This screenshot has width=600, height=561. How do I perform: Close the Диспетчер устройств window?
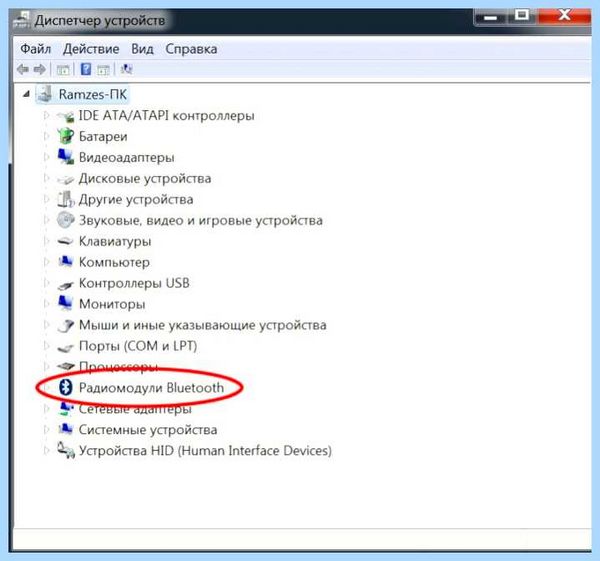point(565,16)
